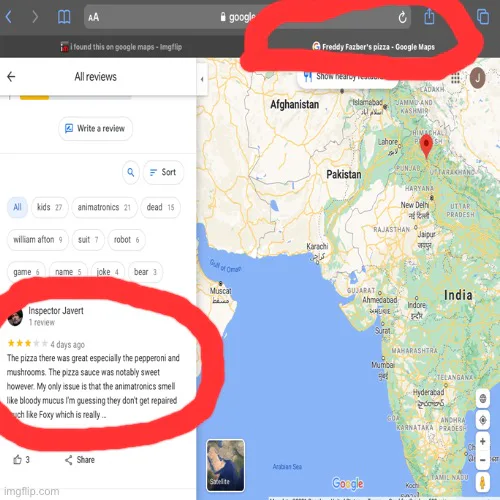The height and width of the screenshot is (500, 500).
Task: Filter reviews by kids keyword
Action: [x=50, y=207]
